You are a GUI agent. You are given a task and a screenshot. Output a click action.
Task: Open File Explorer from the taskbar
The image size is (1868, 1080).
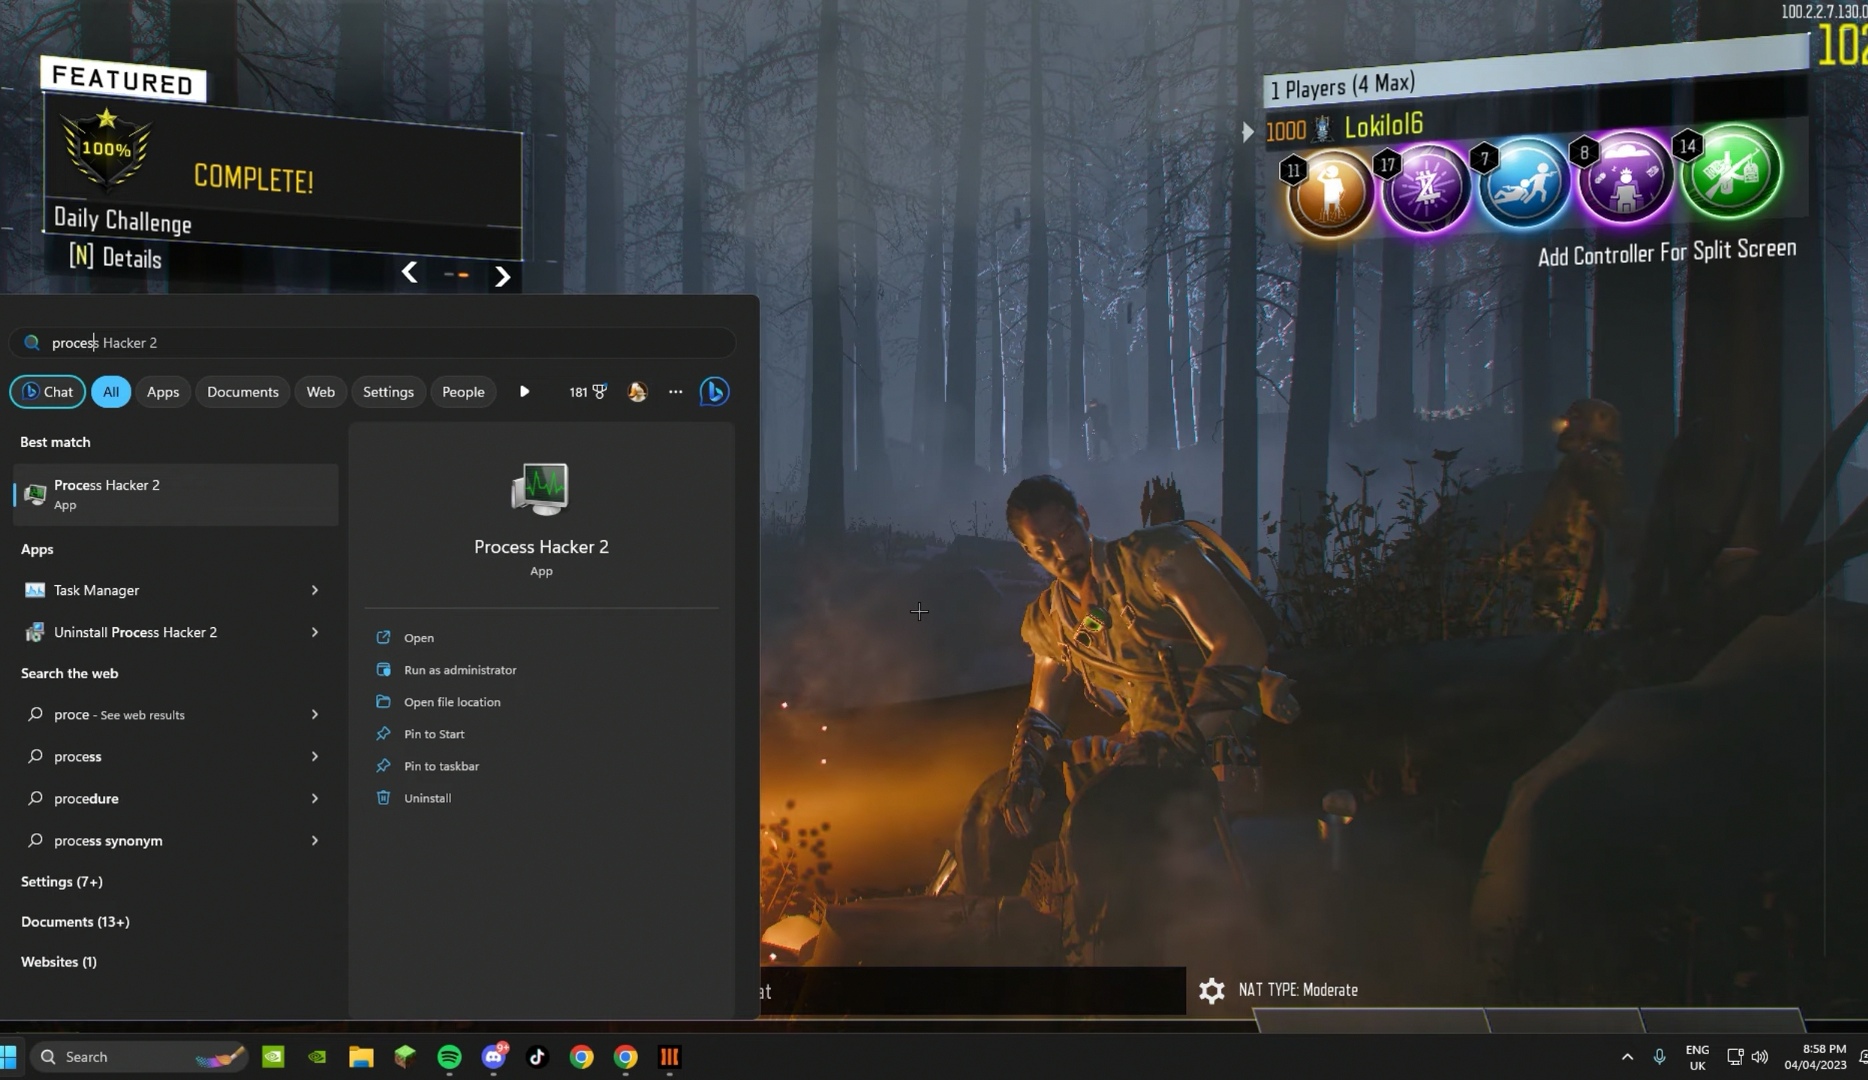click(361, 1057)
